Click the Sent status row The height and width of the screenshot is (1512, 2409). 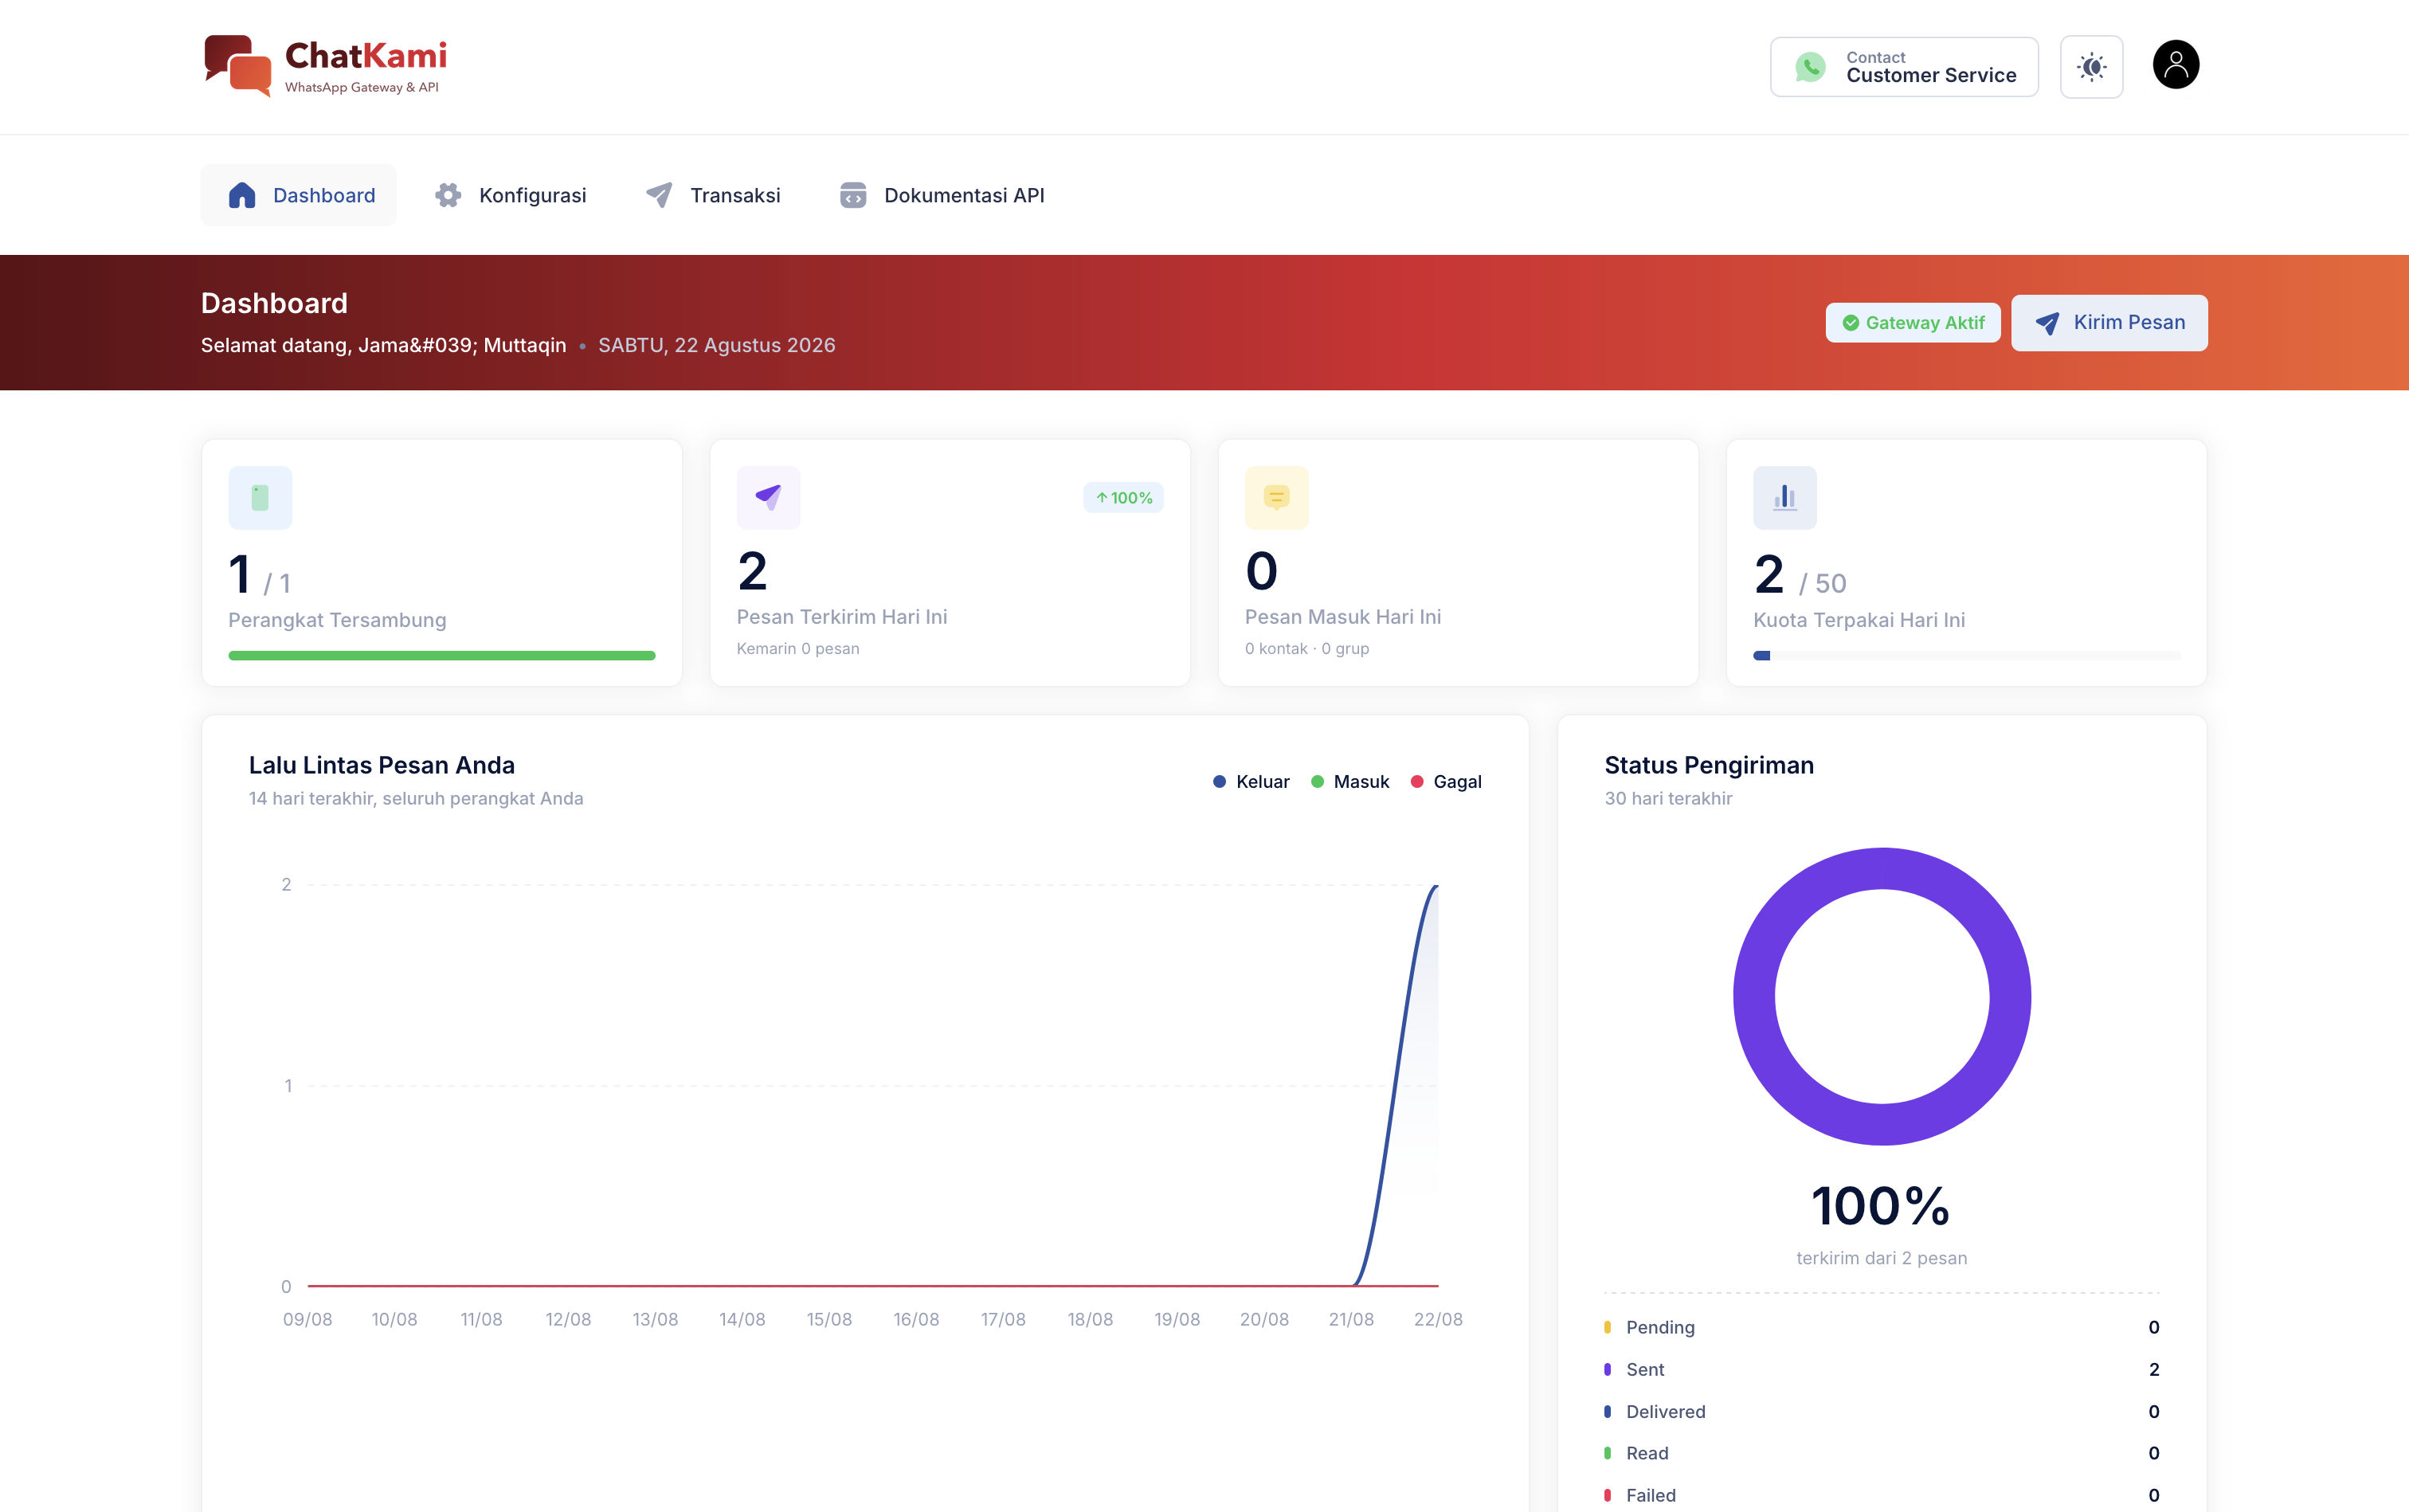pos(1881,1370)
